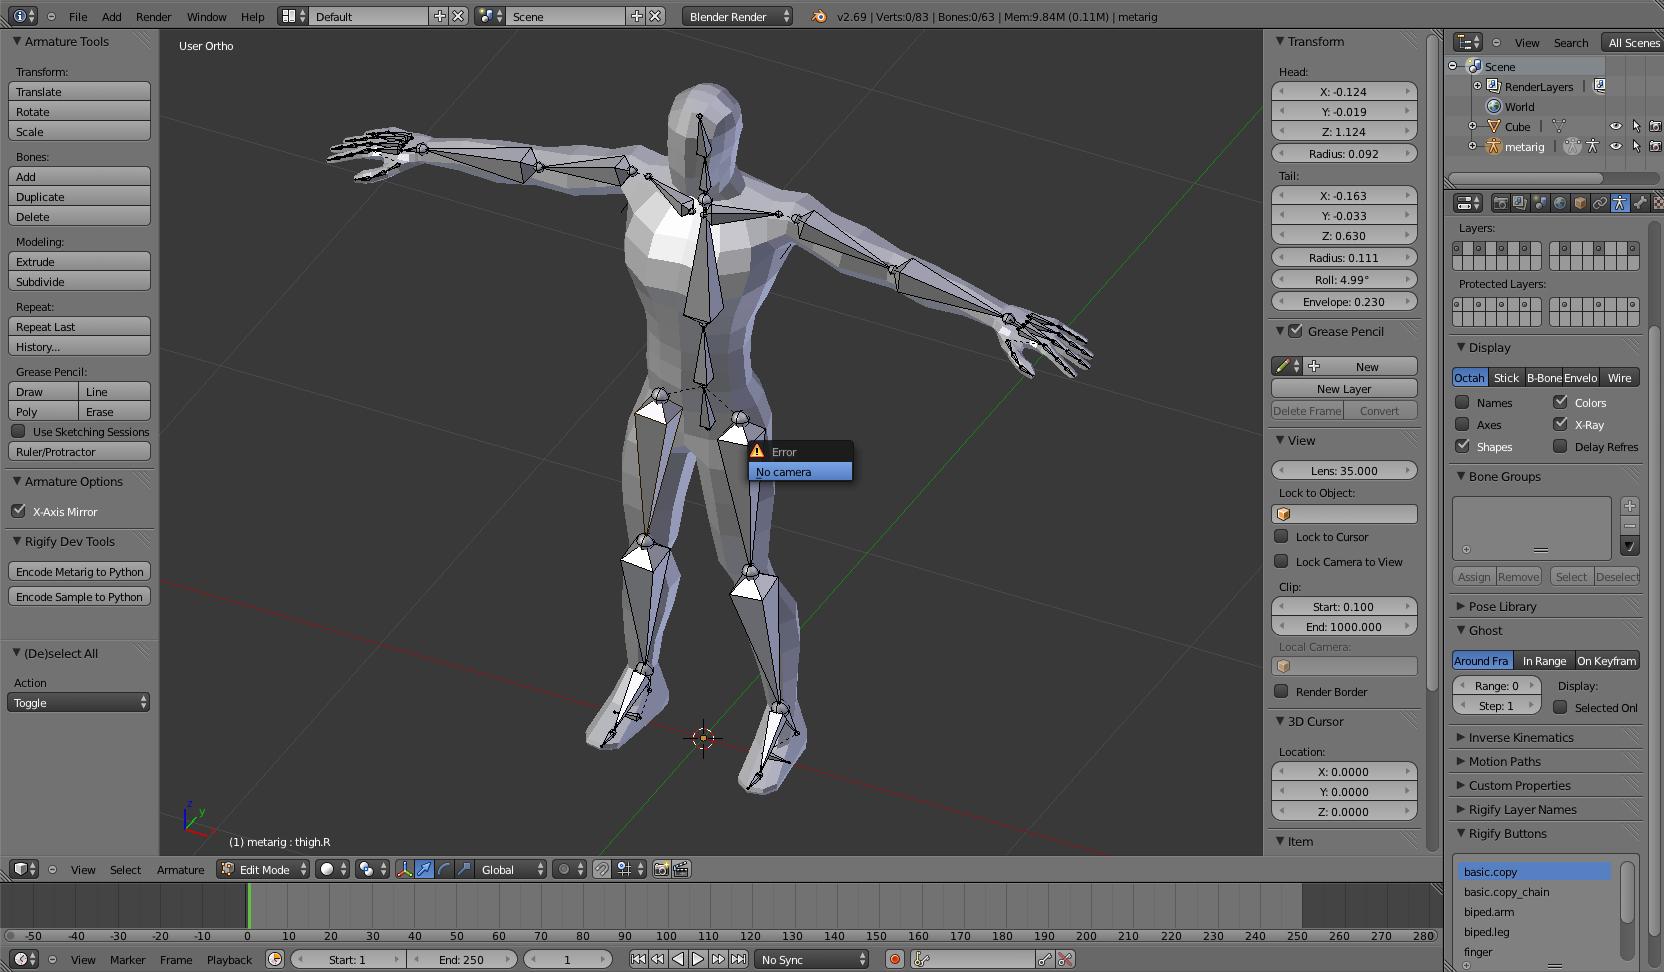The image size is (1664, 972).
Task: Enable the Snap magnet icon in the header
Action: coord(600,869)
